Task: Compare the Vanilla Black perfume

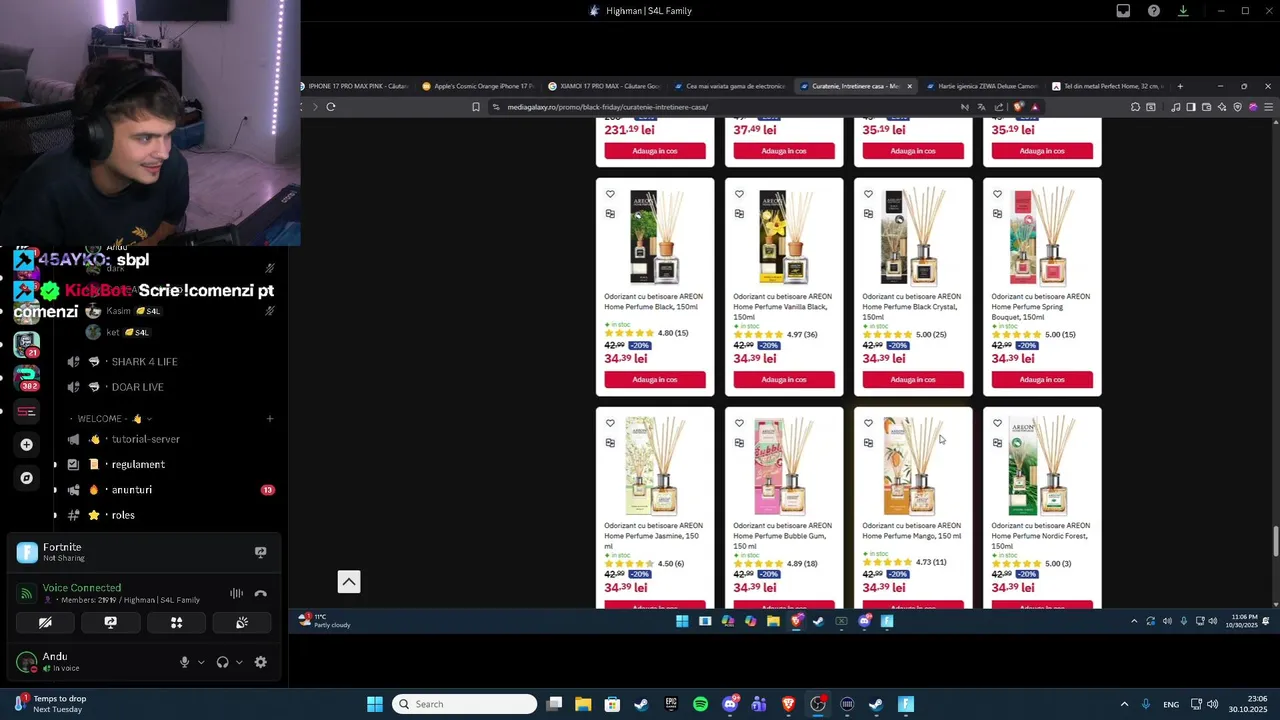Action: [739, 213]
